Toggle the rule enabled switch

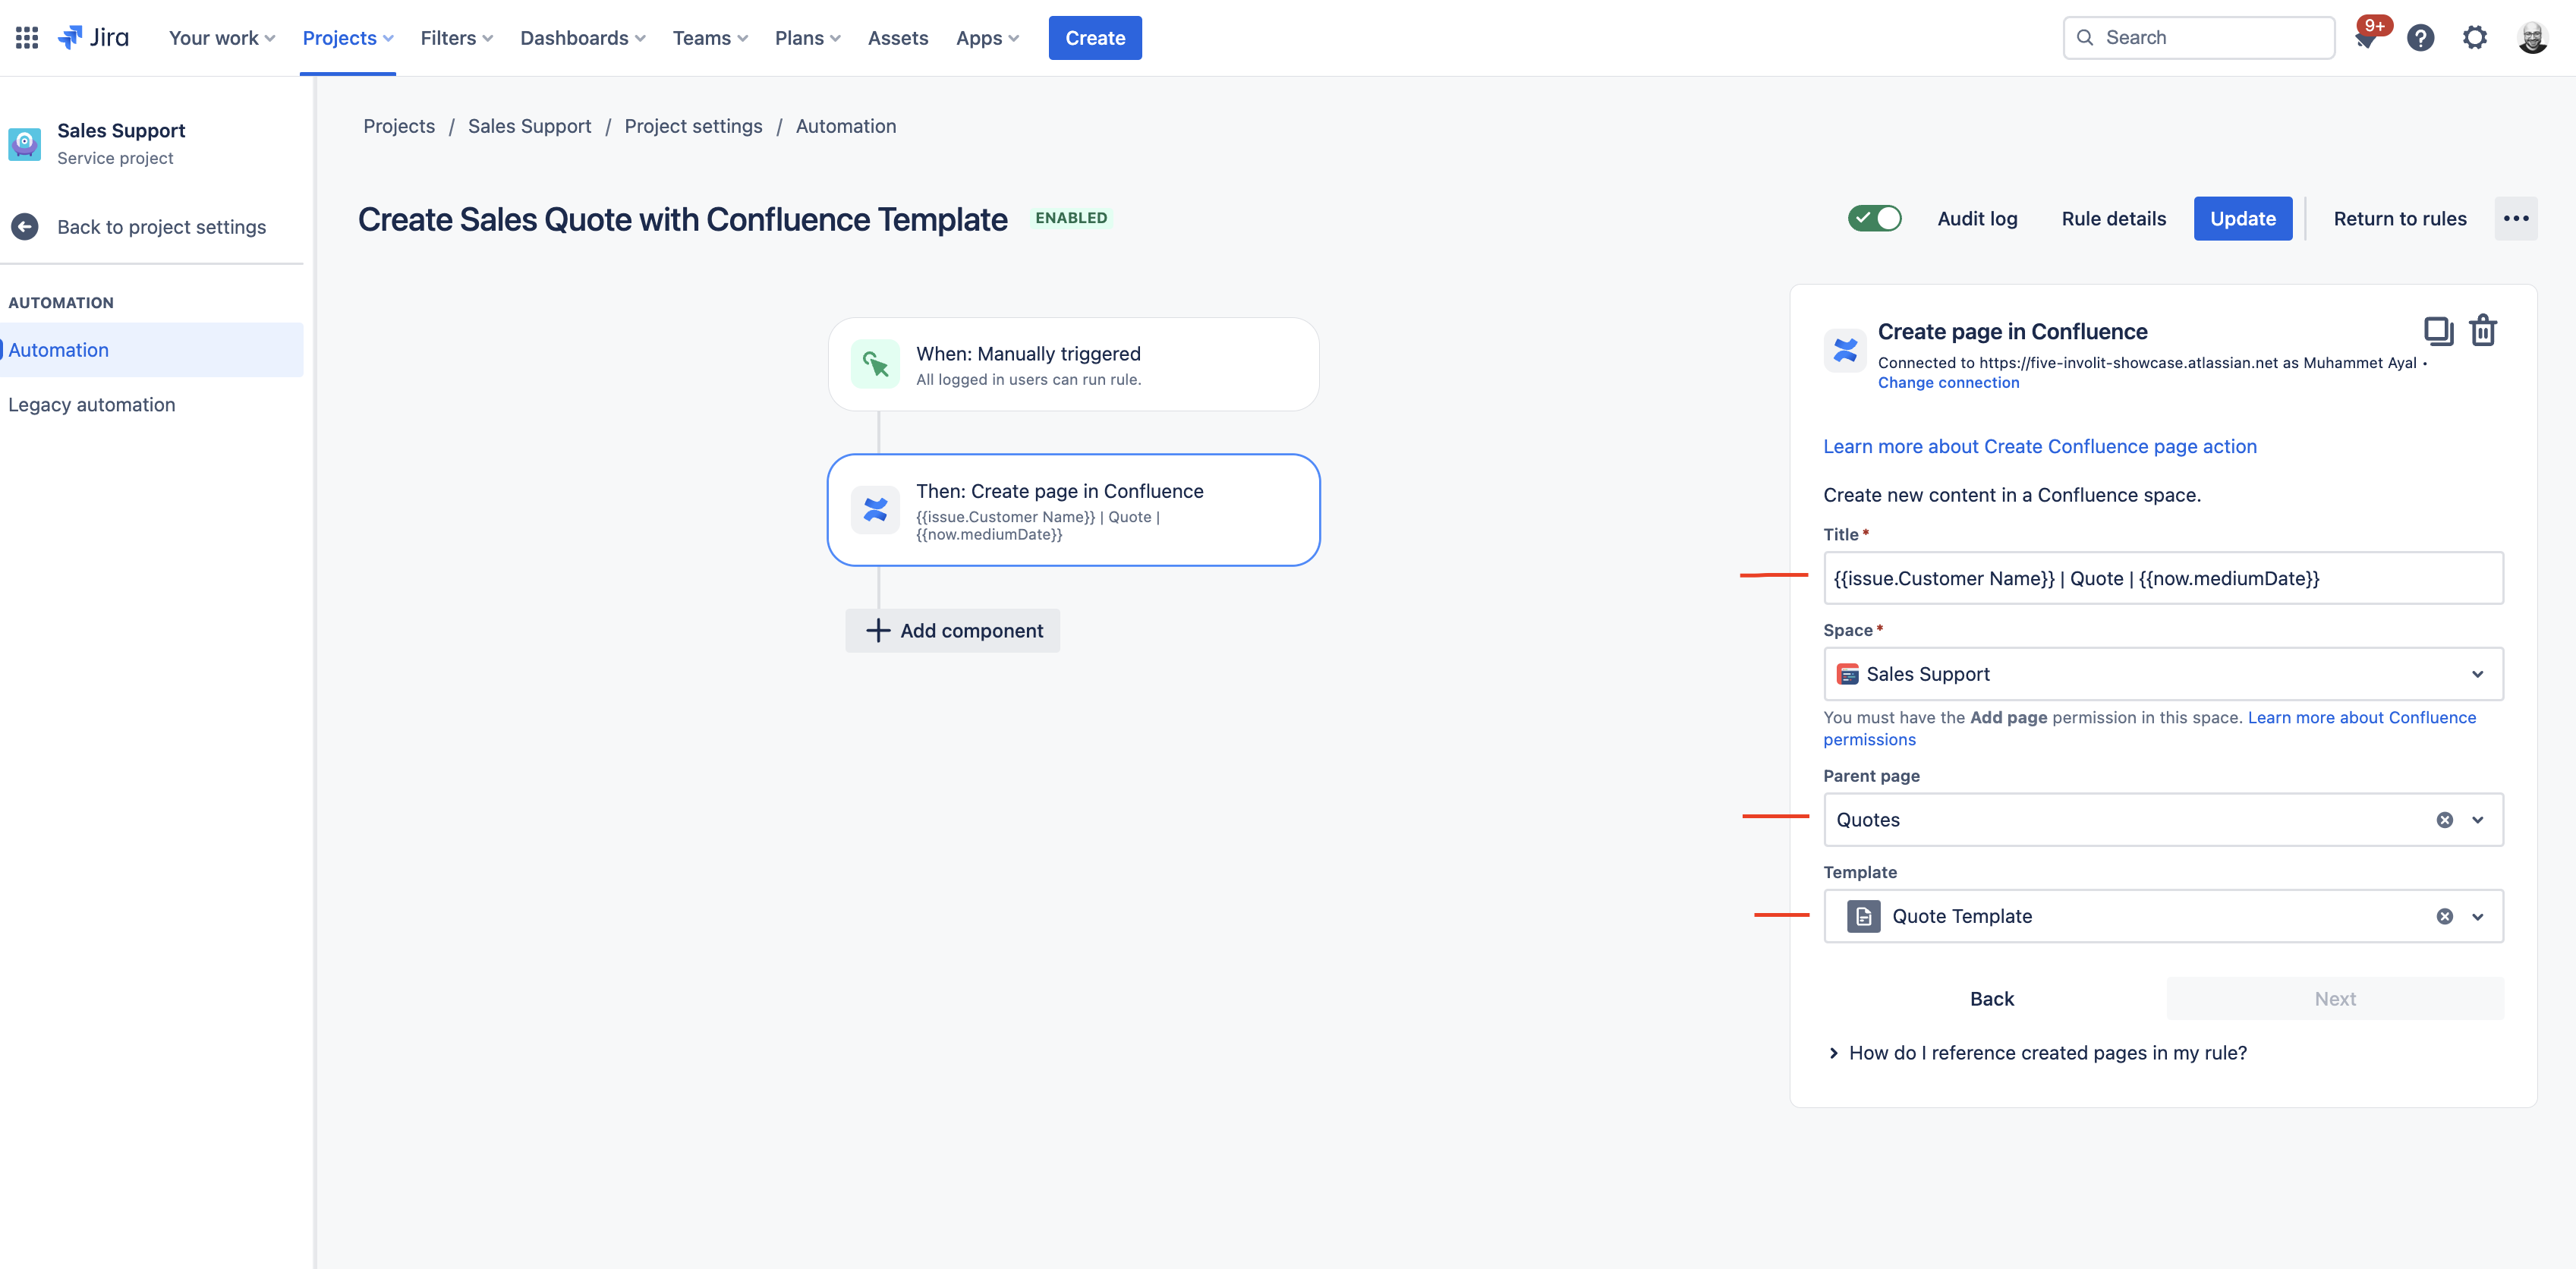click(x=1874, y=218)
